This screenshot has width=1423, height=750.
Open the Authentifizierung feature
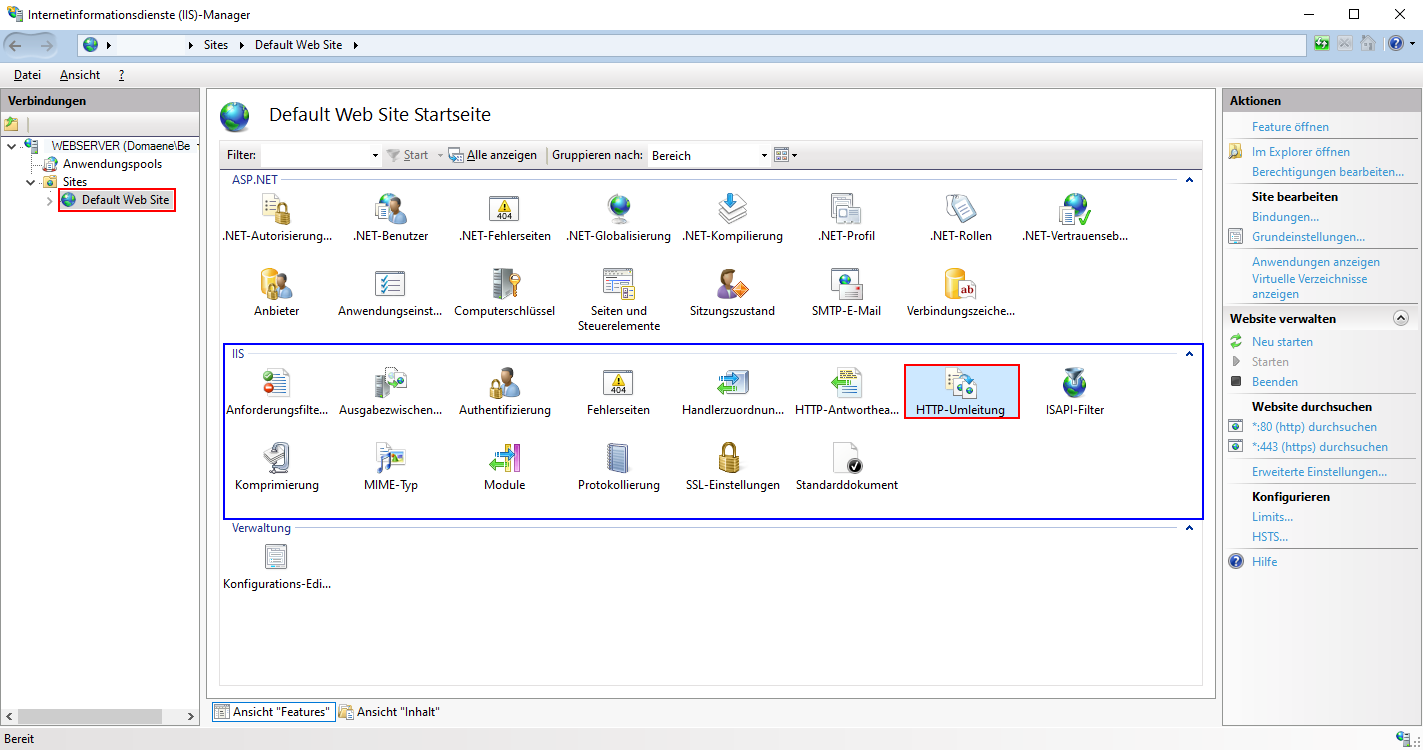point(504,392)
